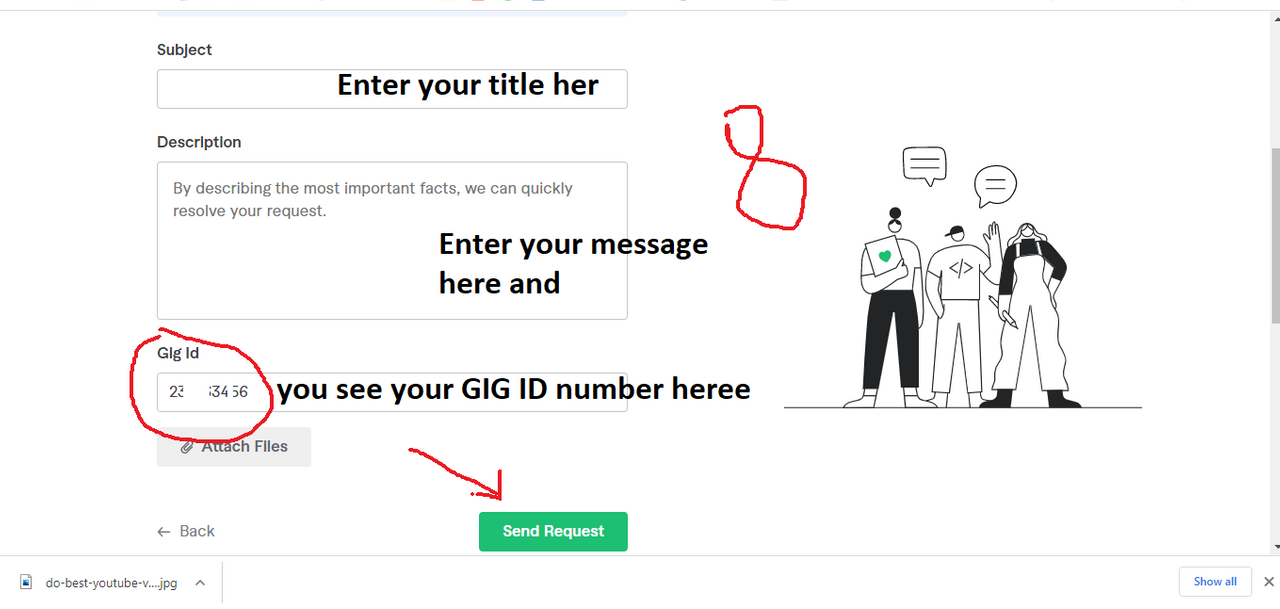Click the page vertical scrollbar thumb

[1274, 236]
